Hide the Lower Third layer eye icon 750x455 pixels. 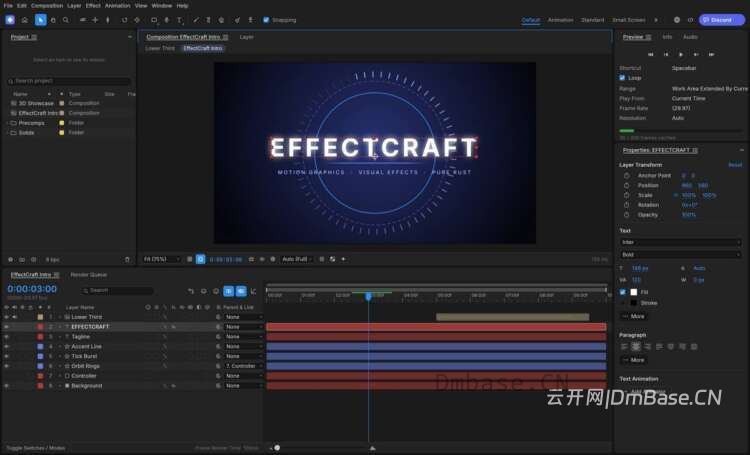tap(6, 317)
